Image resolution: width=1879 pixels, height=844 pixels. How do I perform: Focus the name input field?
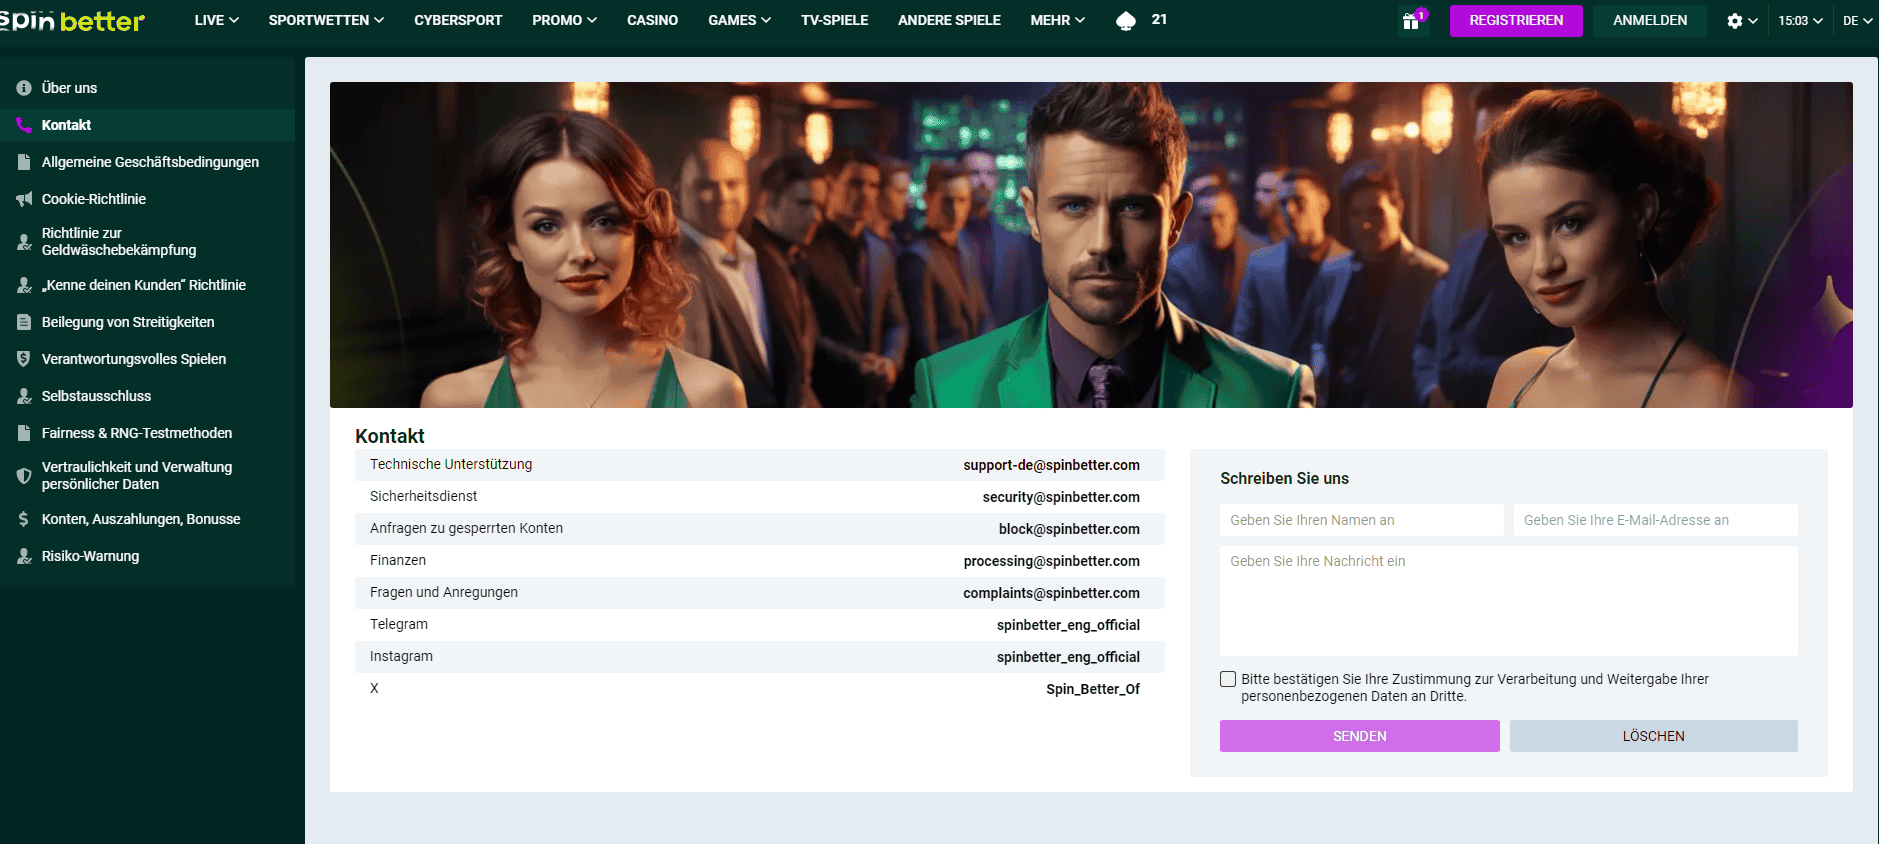(1362, 520)
